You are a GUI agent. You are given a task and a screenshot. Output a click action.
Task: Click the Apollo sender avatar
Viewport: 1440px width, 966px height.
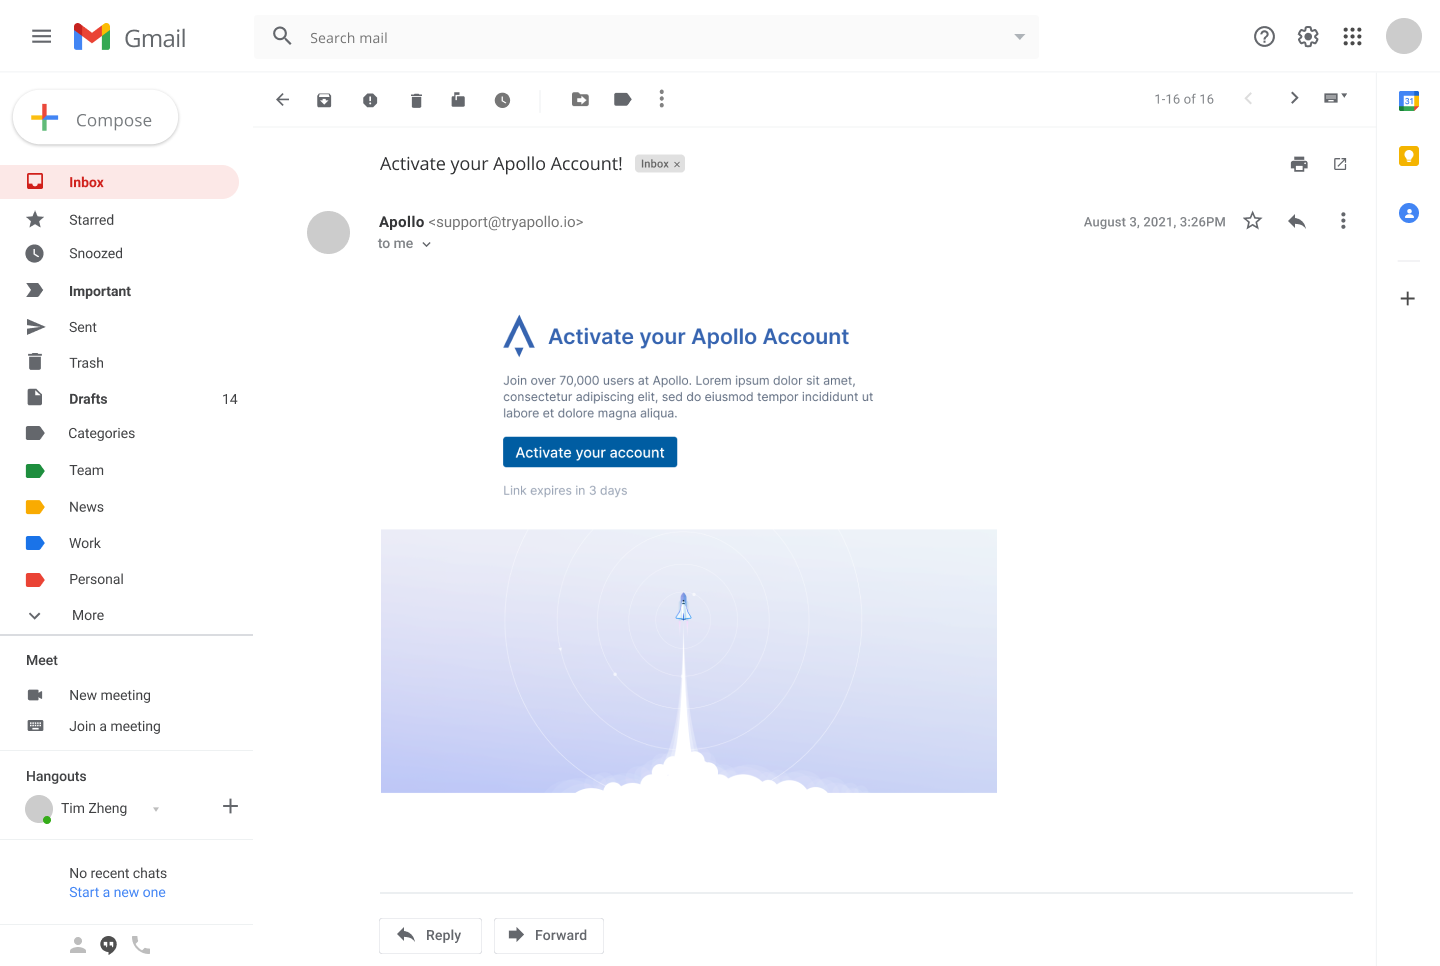pos(328,232)
